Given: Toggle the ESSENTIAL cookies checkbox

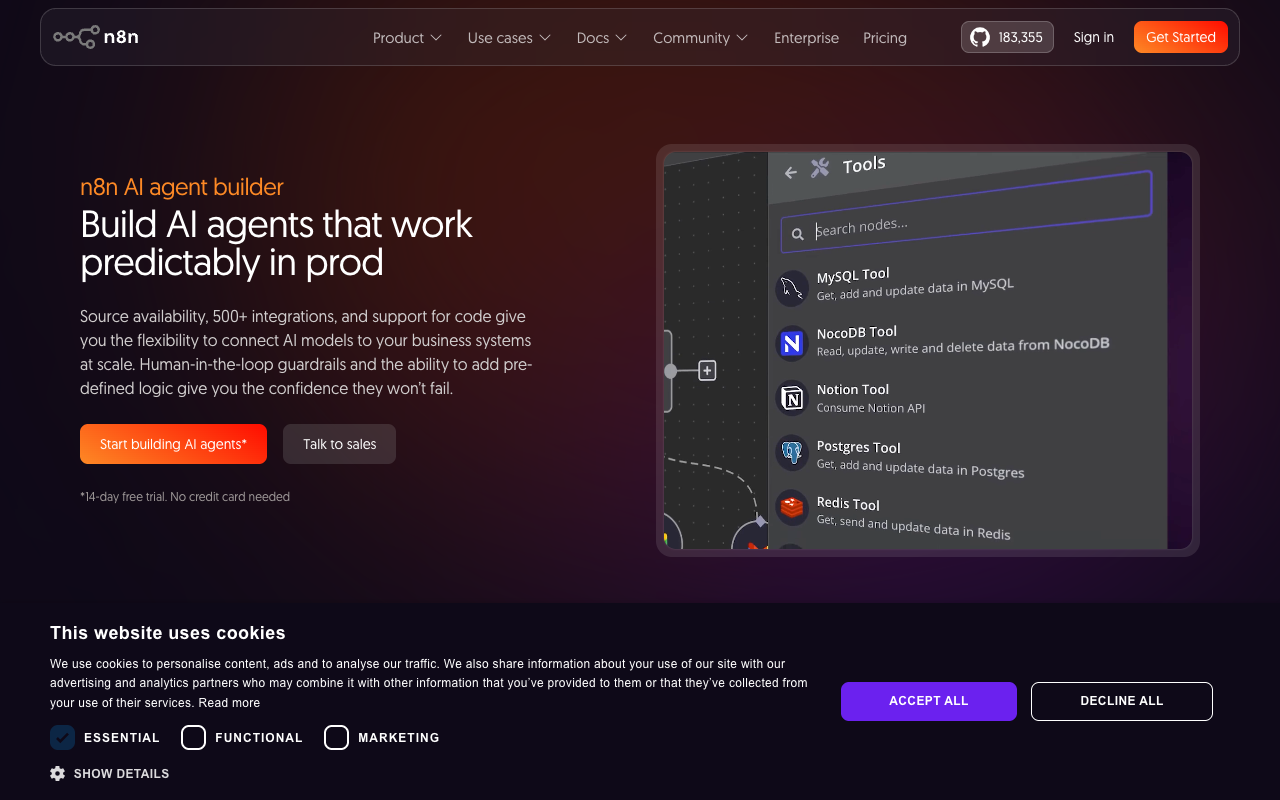Looking at the screenshot, I should (62, 737).
